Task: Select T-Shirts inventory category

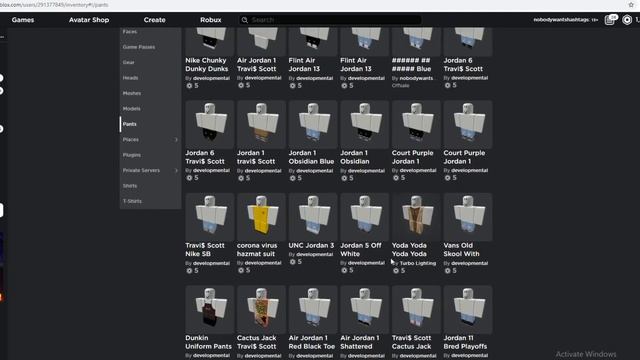Action: point(132,201)
